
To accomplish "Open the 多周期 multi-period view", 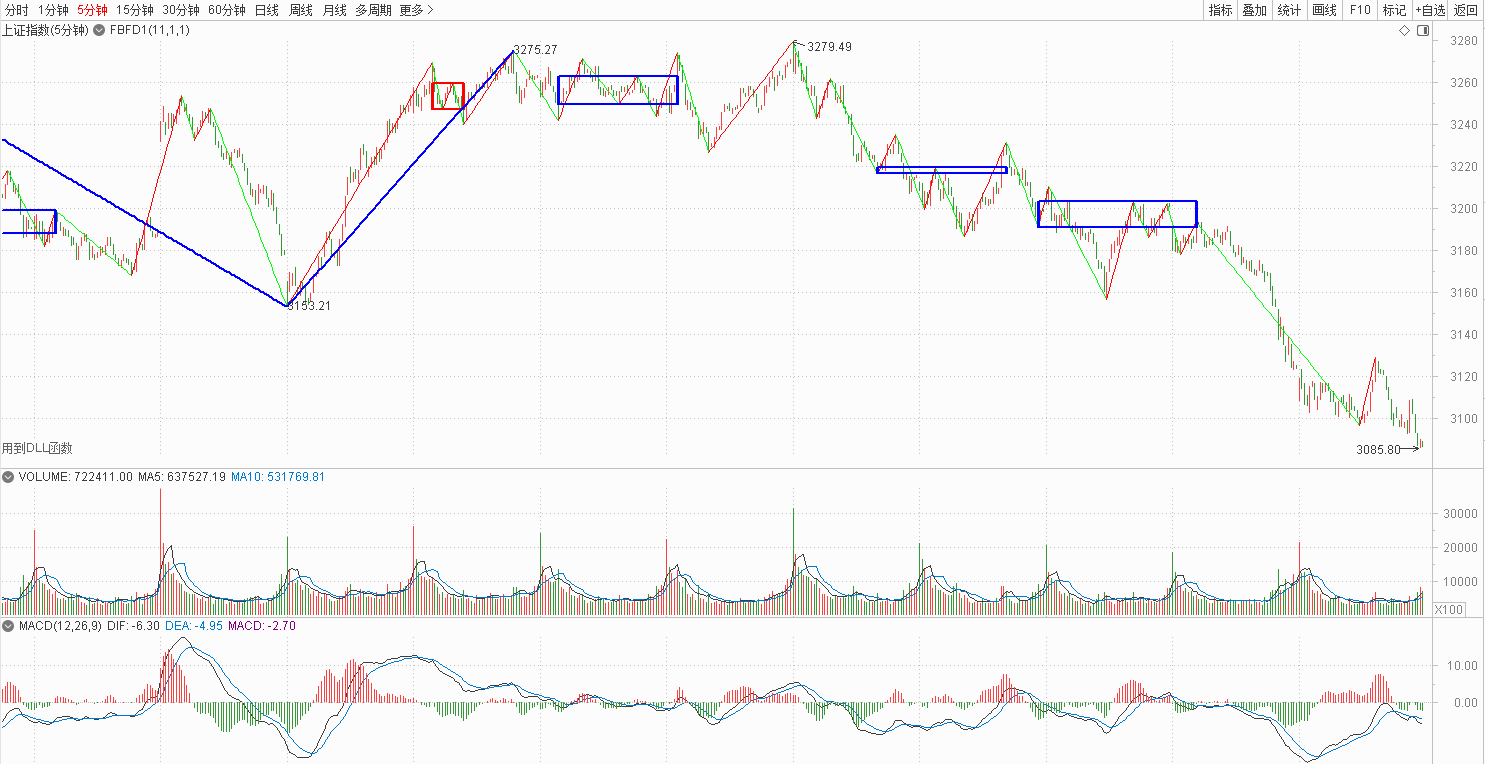I will point(373,10).
